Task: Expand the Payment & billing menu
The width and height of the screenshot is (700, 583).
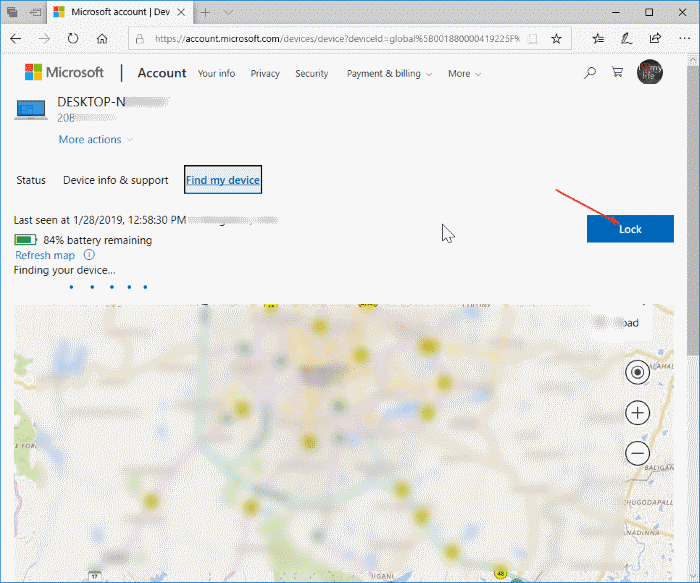Action: point(389,74)
